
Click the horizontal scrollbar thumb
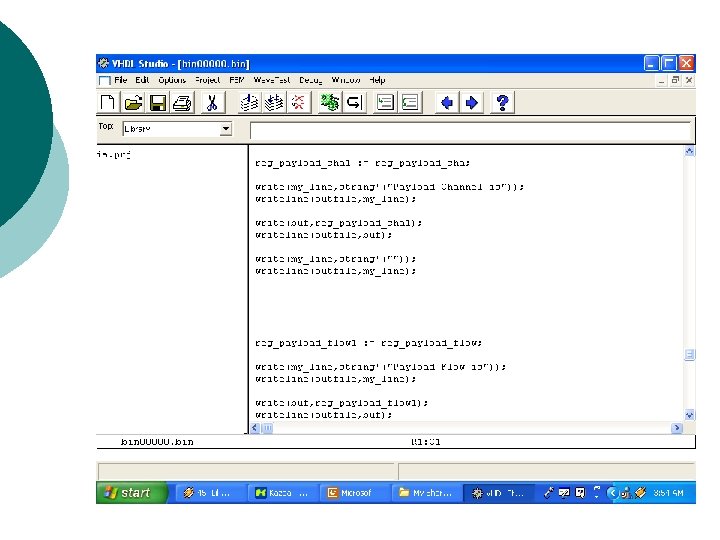[x=268, y=428]
